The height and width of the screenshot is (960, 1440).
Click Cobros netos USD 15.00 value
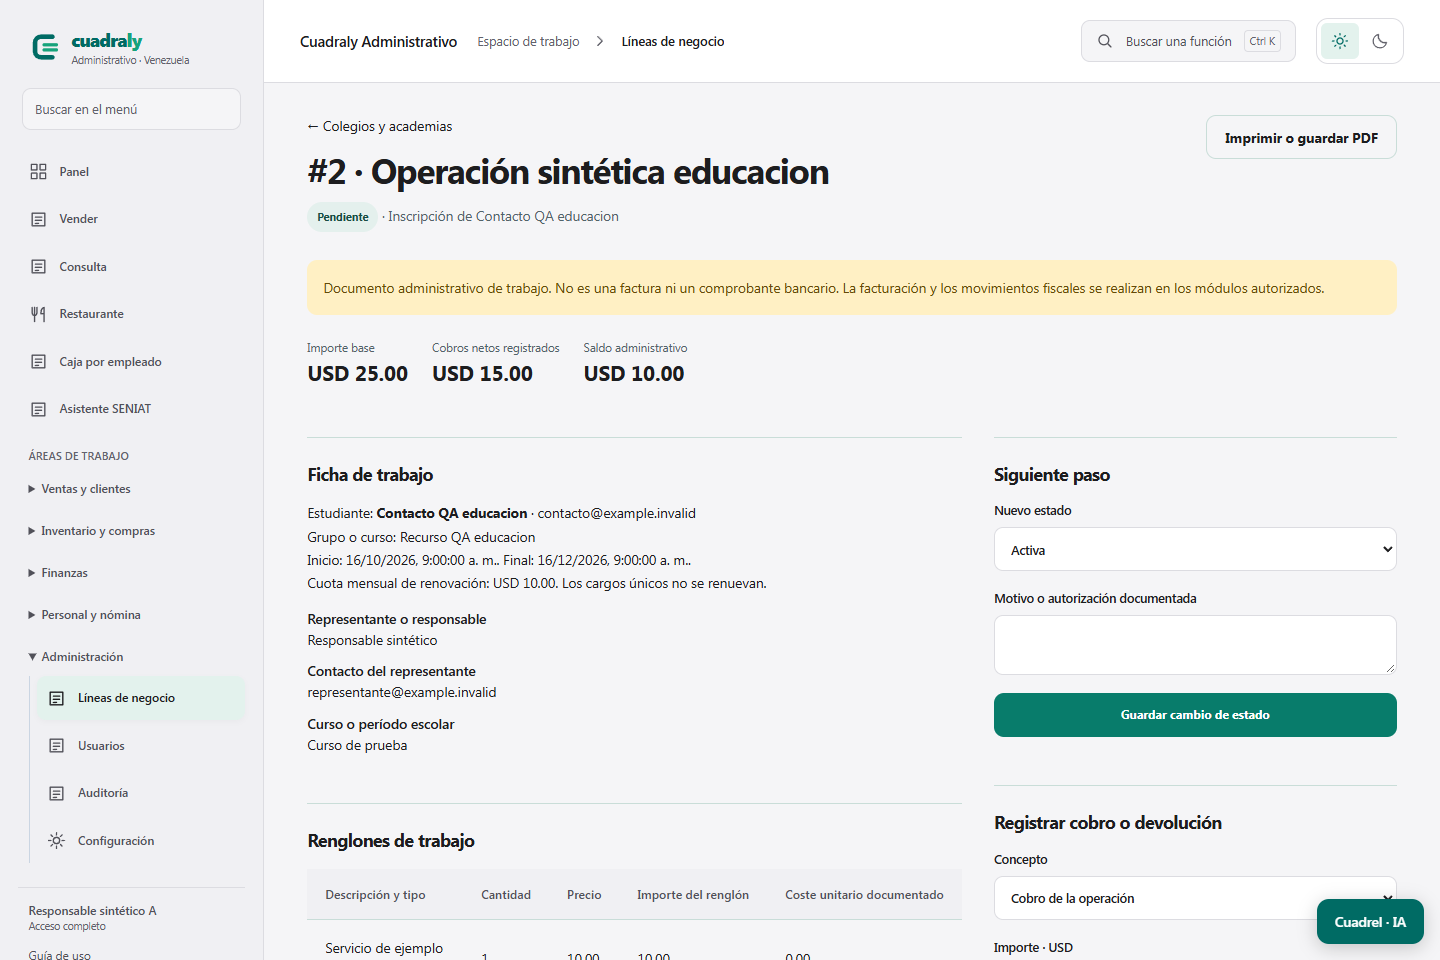(482, 373)
